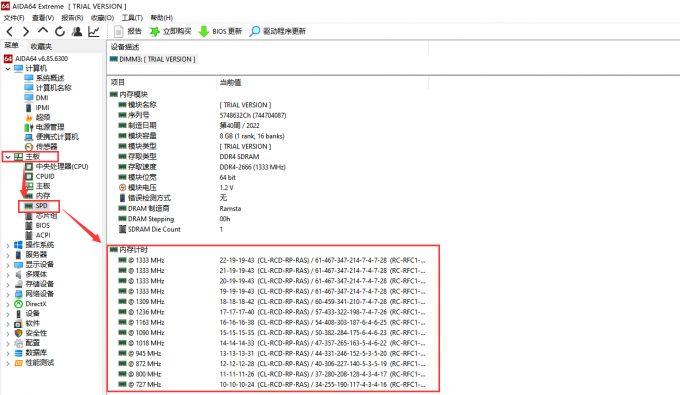Click the 安全性 shield icon
Screen dimensions: 680x395
click(x=18, y=333)
